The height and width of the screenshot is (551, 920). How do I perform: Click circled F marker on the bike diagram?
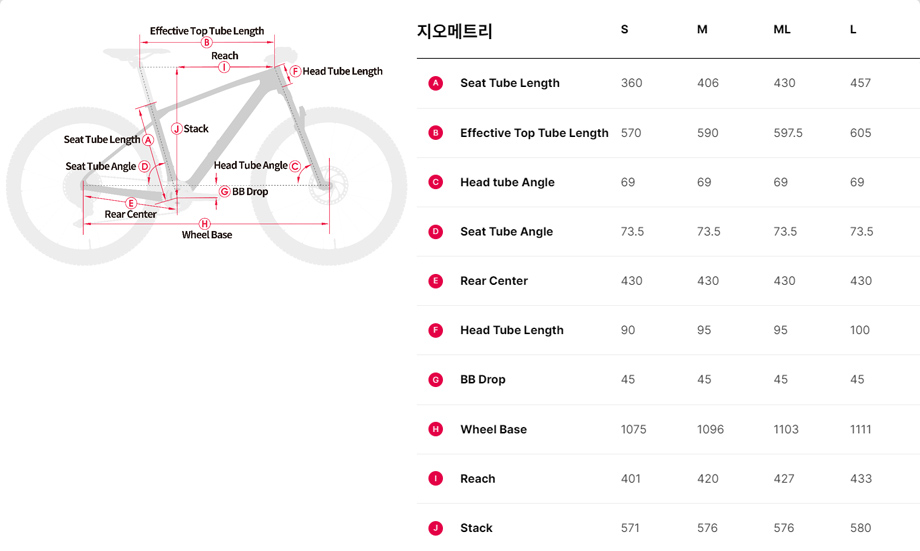(x=295, y=71)
